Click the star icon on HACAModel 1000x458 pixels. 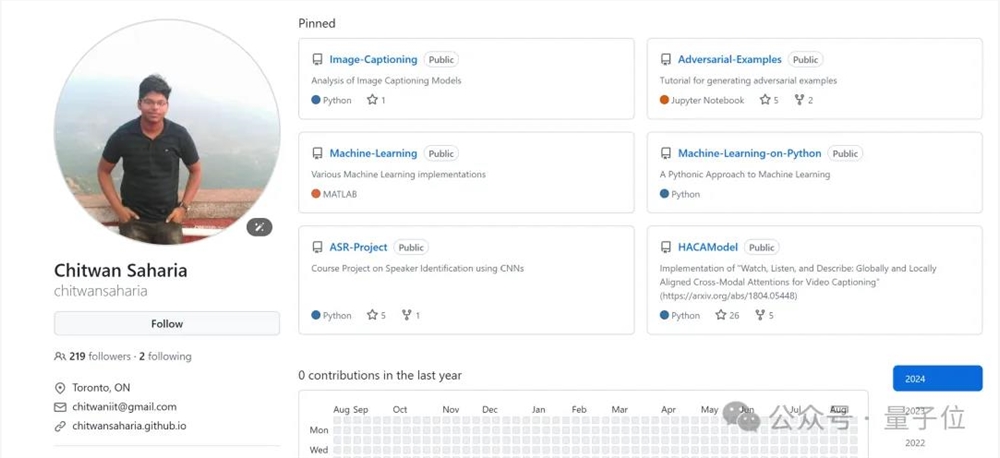tap(721, 315)
